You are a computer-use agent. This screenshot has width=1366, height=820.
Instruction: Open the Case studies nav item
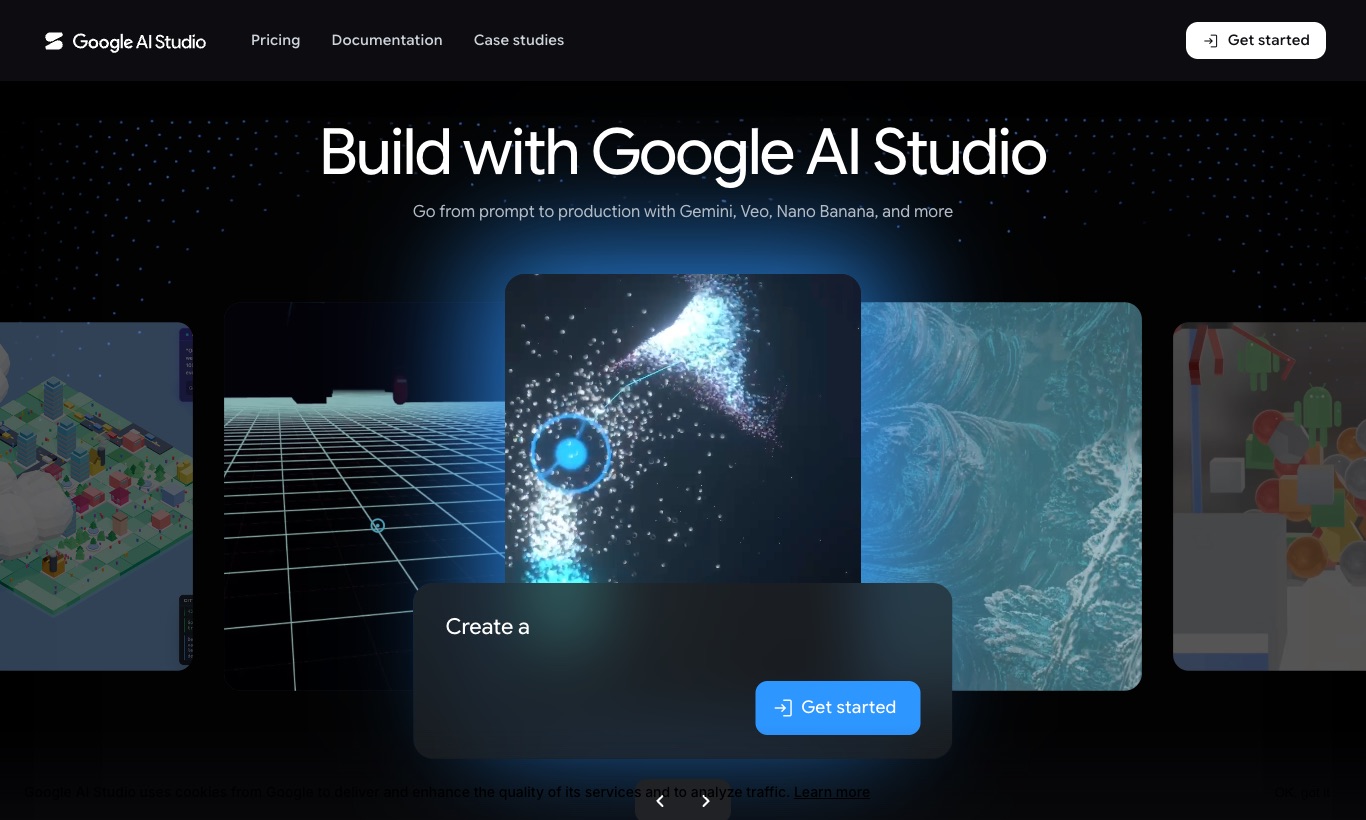[519, 40]
